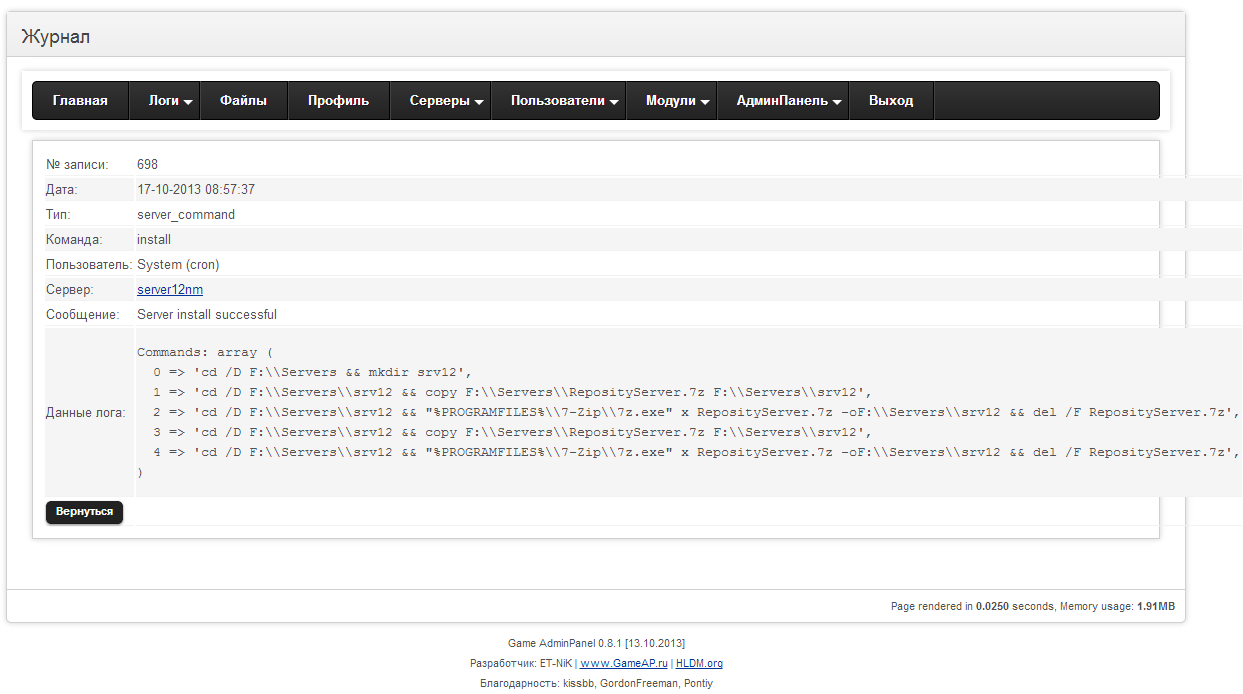This screenshot has width=1243, height=694.
Task: Click the record number 698 value
Action: 147,165
